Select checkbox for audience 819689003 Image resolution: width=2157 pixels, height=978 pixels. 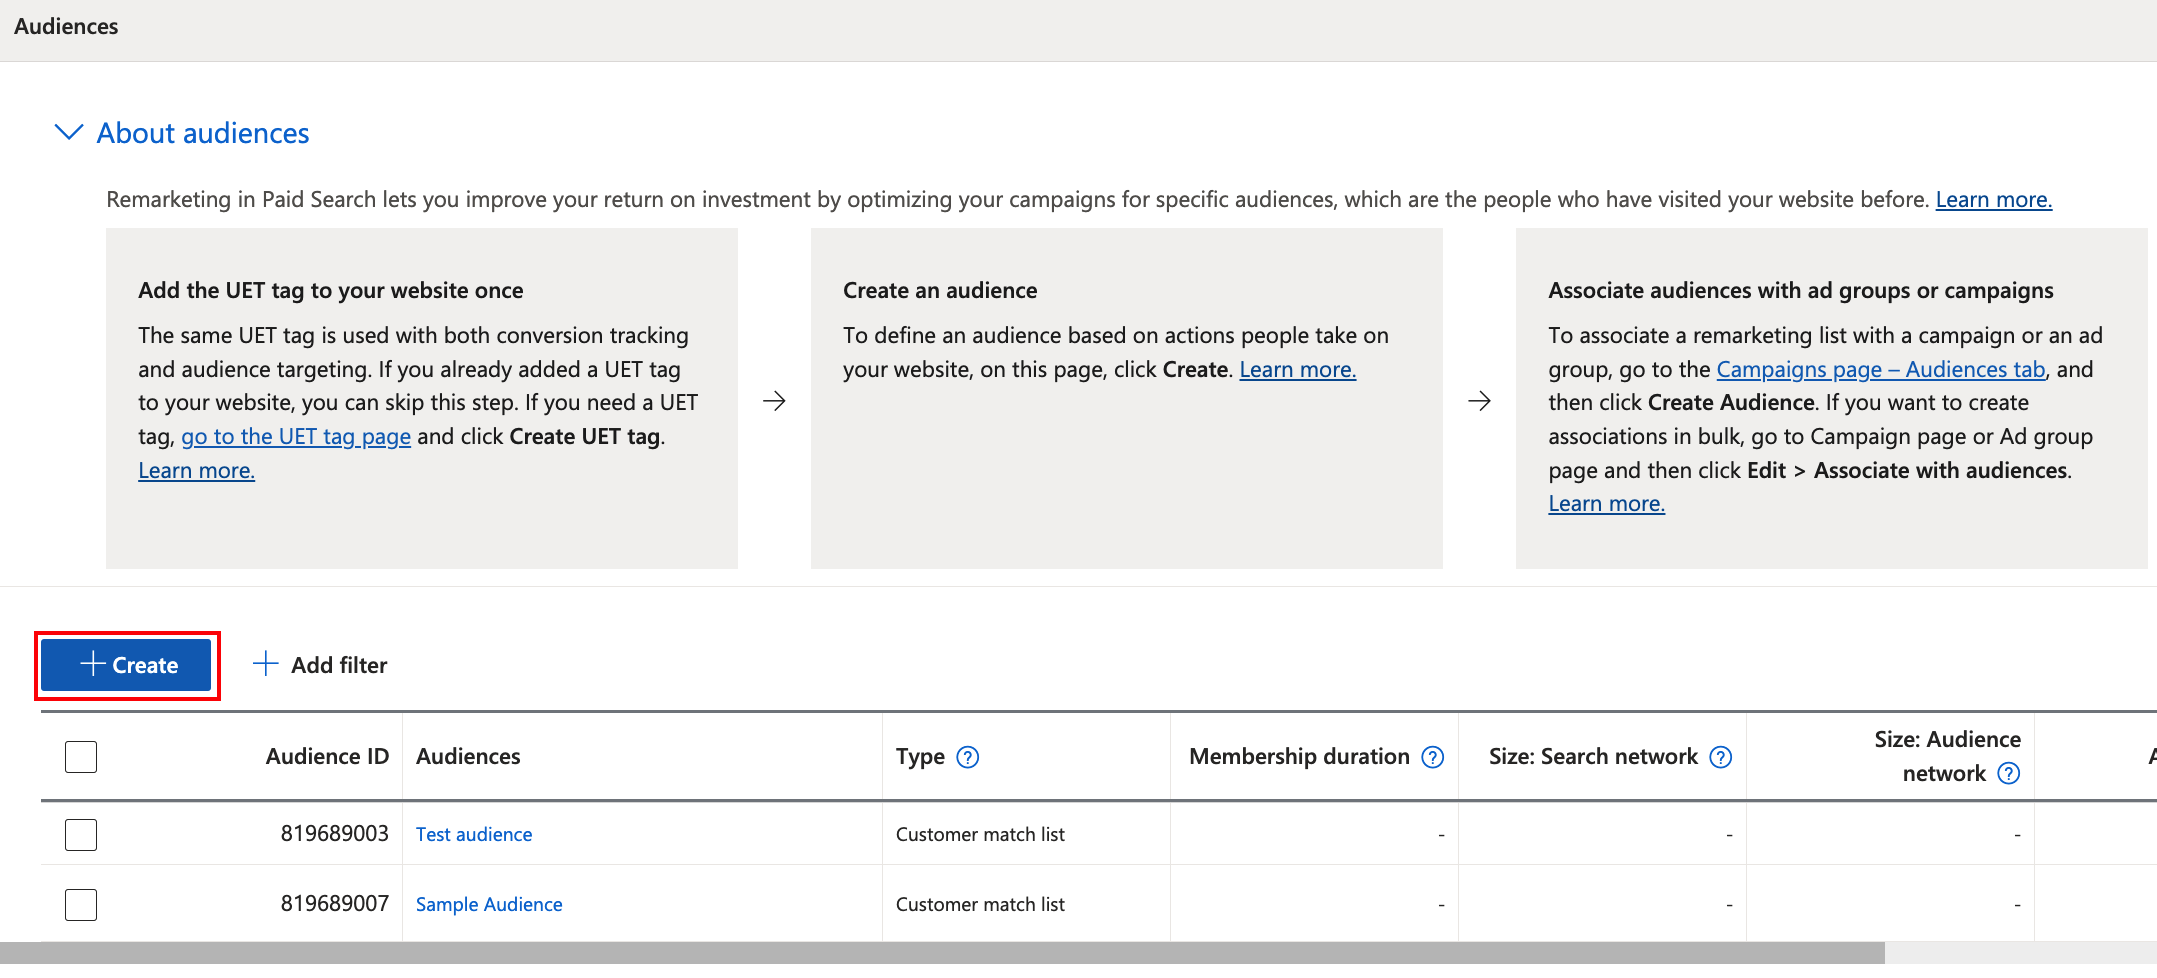click(81, 834)
